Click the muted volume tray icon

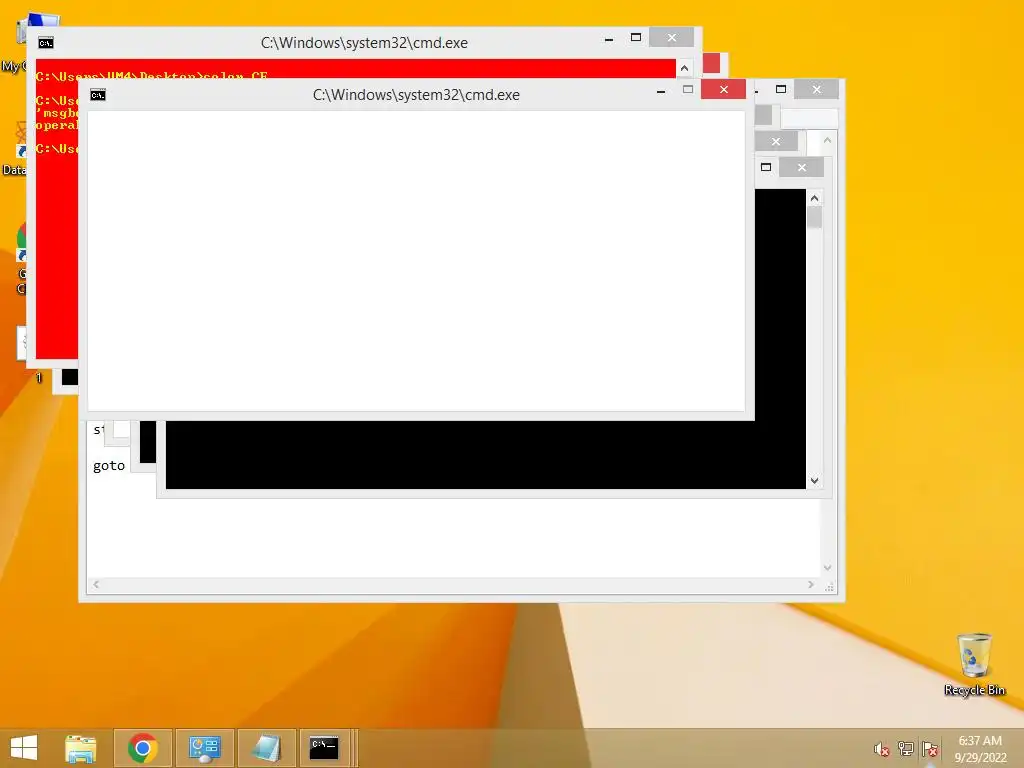882,749
